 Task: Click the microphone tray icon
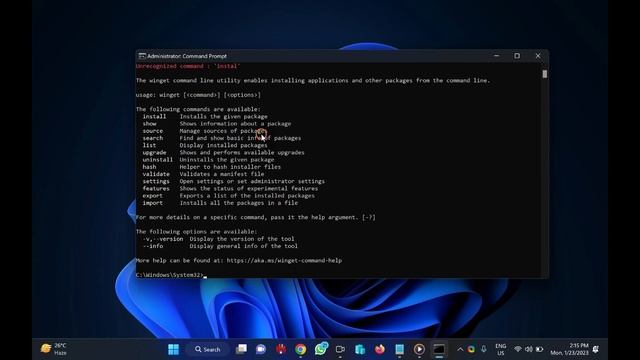(x=484, y=349)
